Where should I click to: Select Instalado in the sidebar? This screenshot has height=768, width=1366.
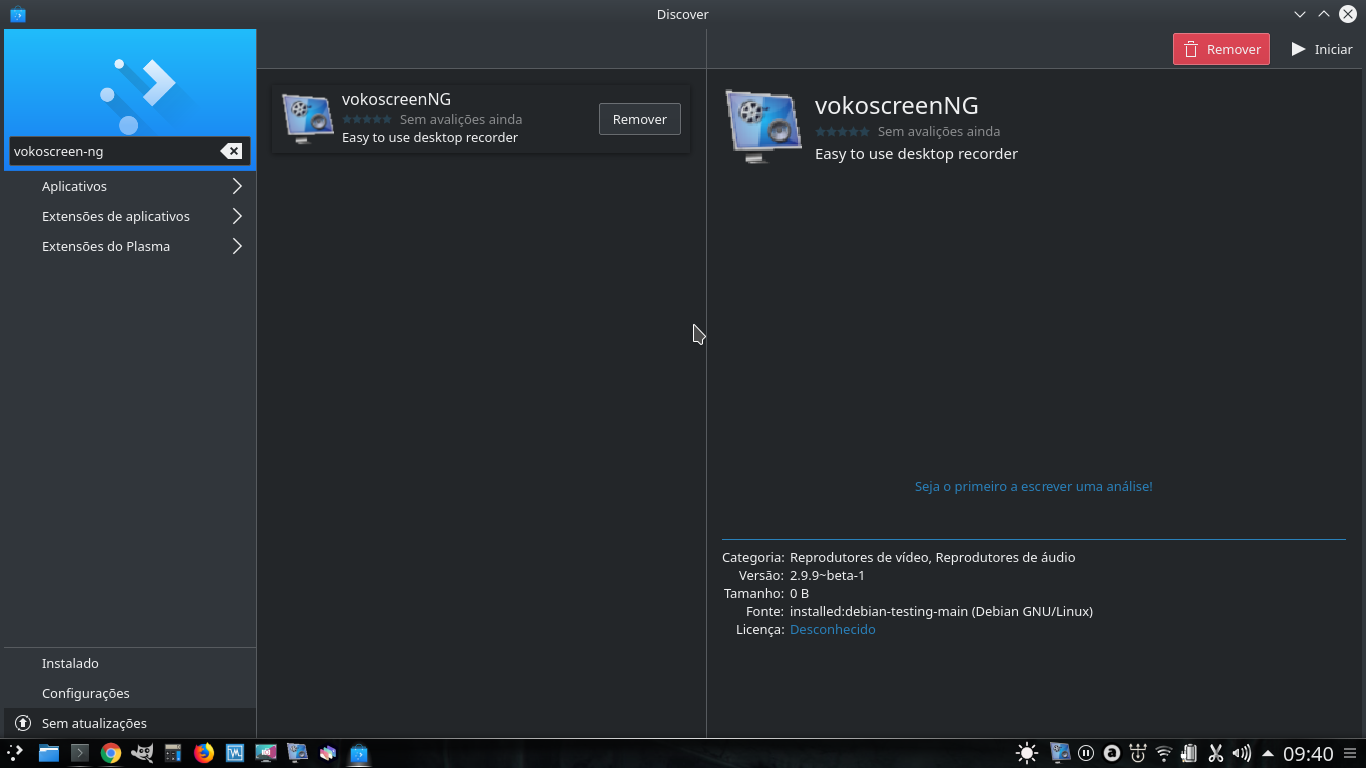[70, 663]
